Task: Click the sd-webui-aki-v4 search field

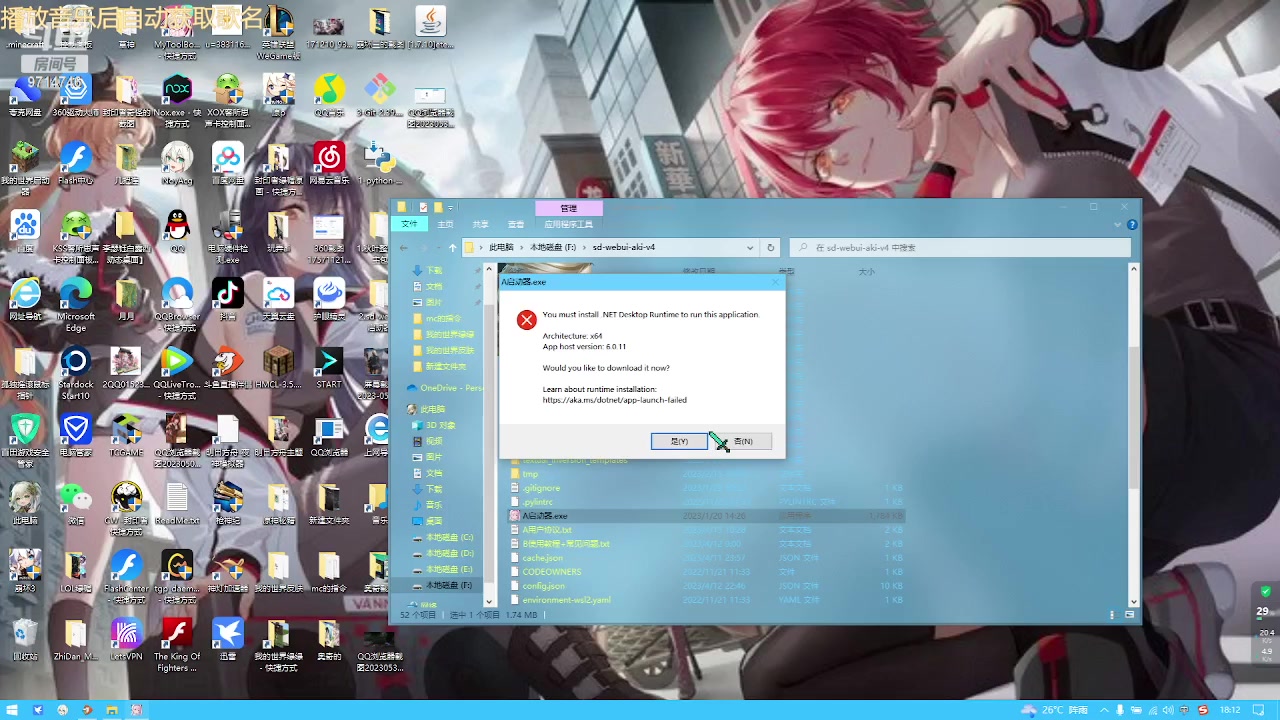Action: click(961, 247)
